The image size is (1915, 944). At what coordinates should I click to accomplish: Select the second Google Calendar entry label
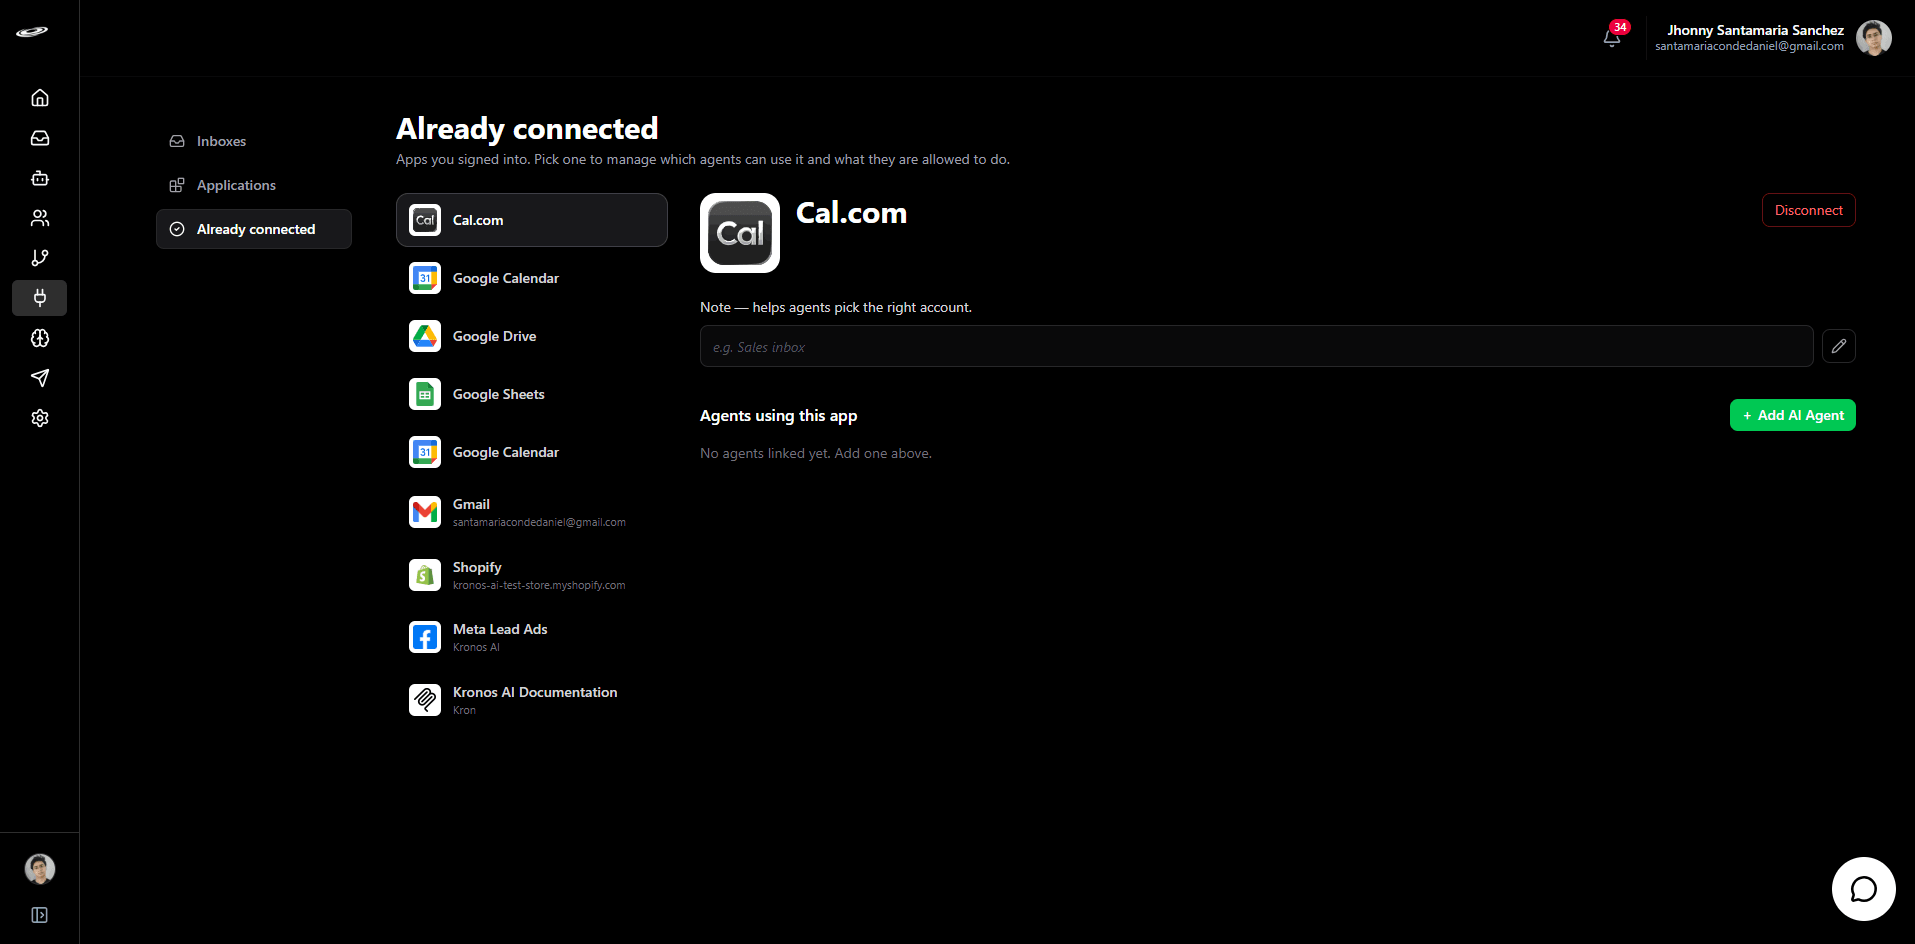point(506,452)
